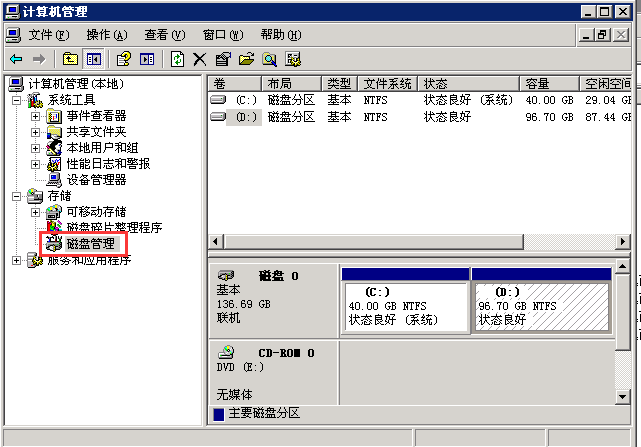Sort by the 状态 column header
Screen dimensions: 641x447
pyautogui.click(x=468, y=84)
